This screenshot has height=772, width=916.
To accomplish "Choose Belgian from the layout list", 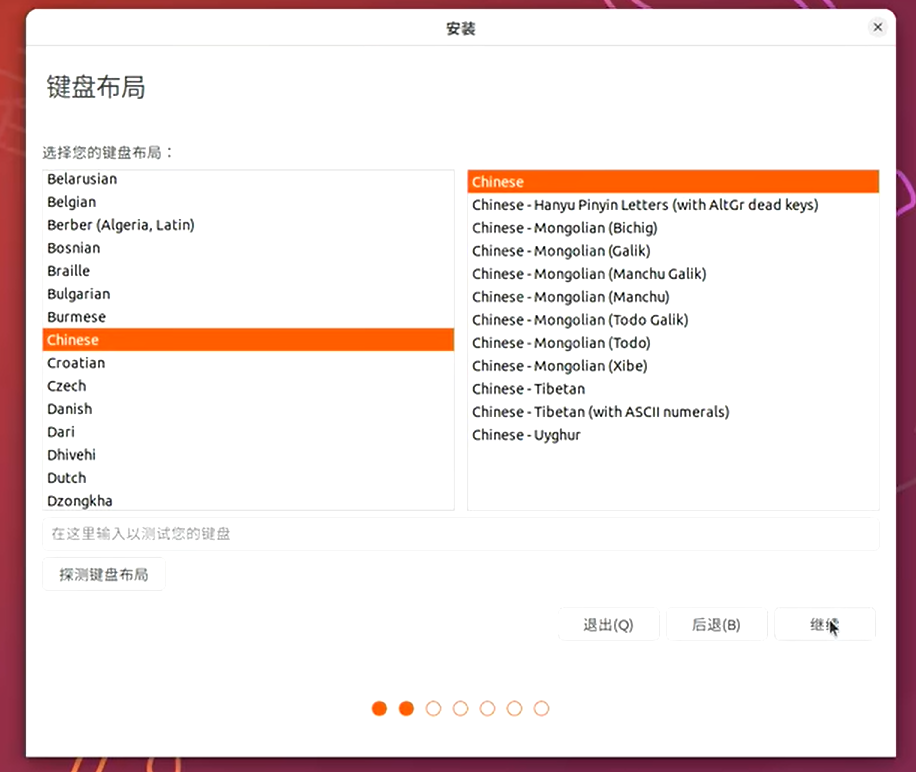I will [72, 202].
